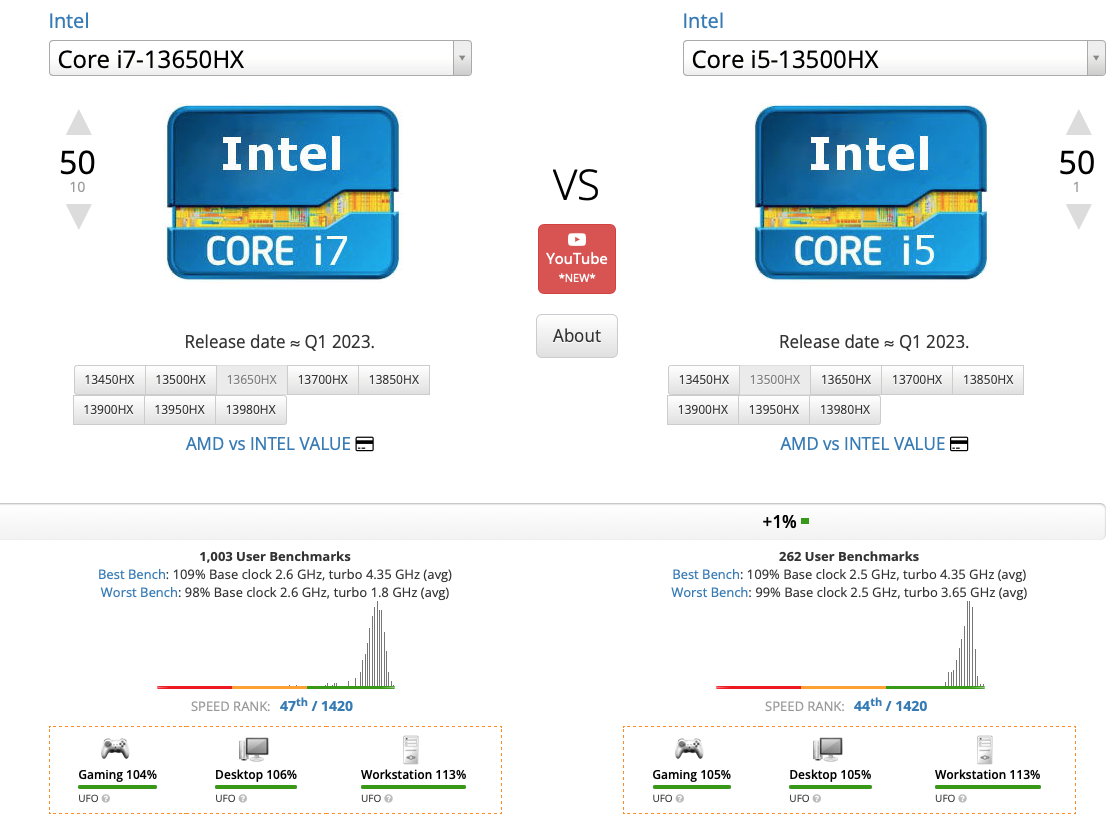Image resolution: width=1114 pixels, height=823 pixels.
Task: Upvote the Core i5-13500HX processor
Action: coord(1078,123)
